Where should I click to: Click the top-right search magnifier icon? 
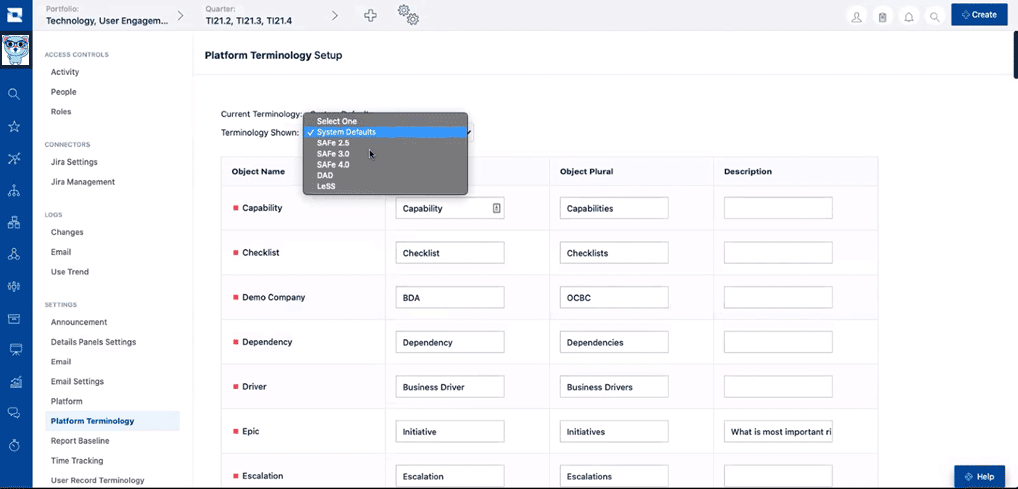coord(934,17)
